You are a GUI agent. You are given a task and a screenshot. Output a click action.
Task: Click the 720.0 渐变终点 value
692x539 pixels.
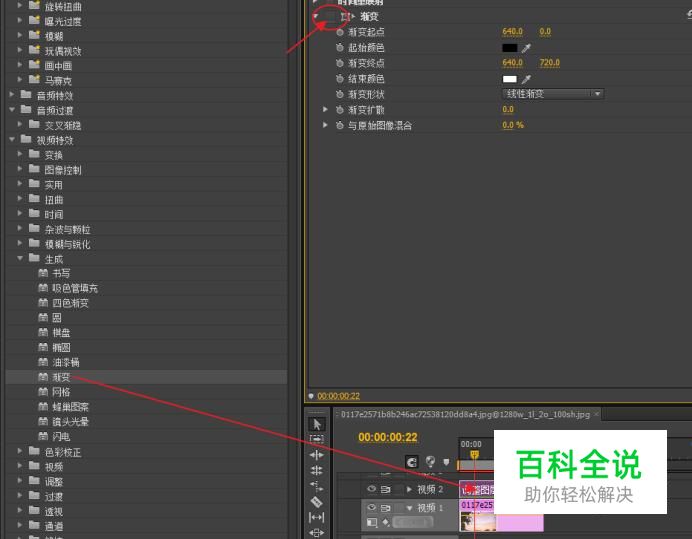click(549, 63)
